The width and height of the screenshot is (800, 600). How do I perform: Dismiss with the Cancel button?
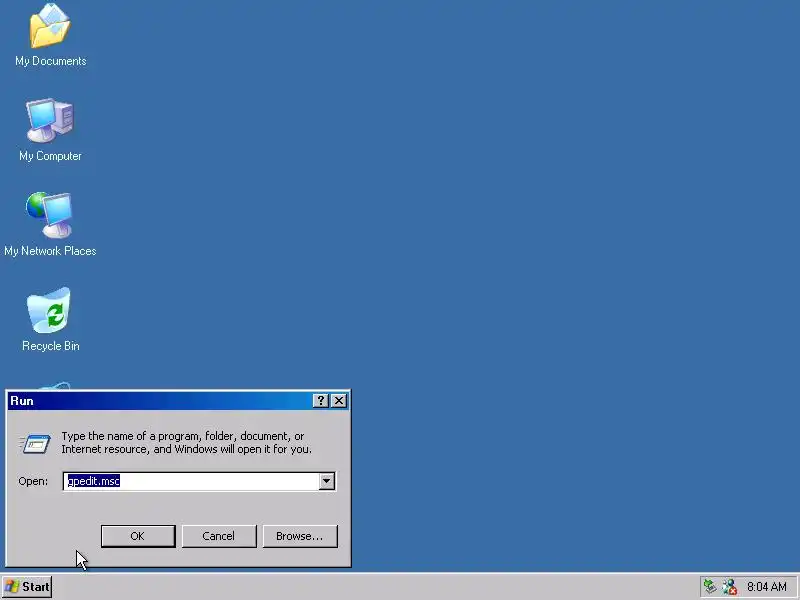(219, 536)
